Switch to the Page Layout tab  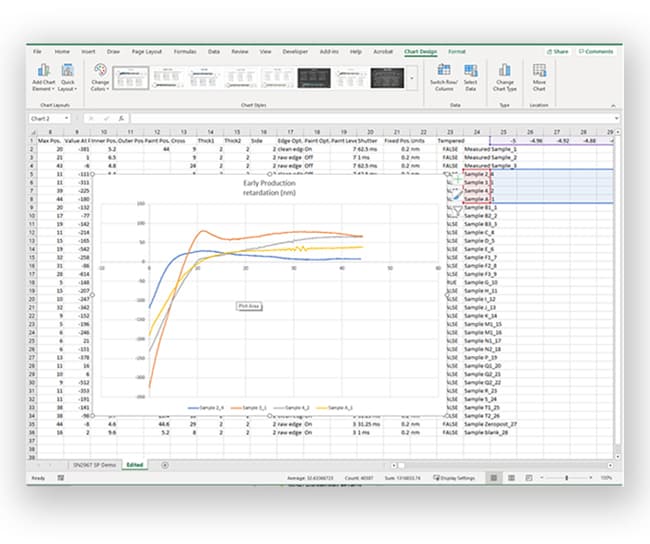(x=147, y=51)
